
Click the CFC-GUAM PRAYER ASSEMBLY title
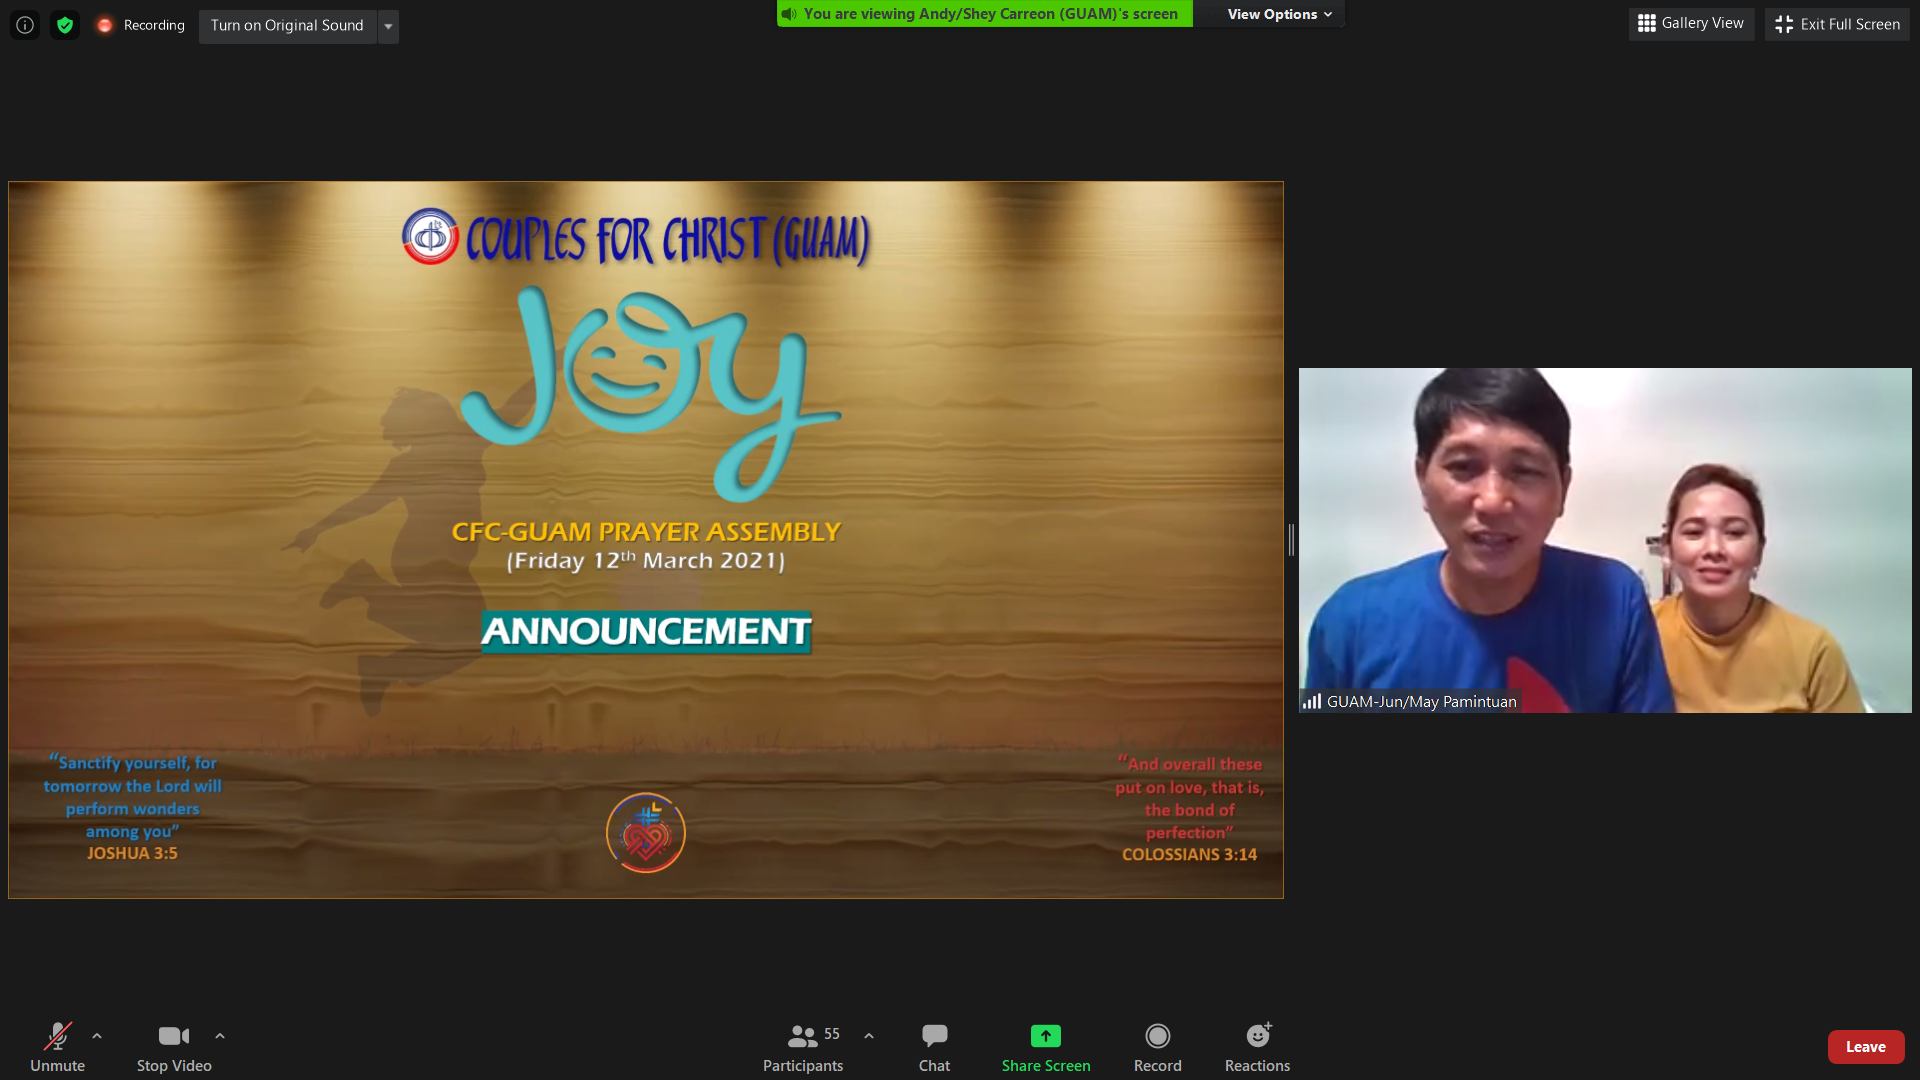click(x=646, y=532)
